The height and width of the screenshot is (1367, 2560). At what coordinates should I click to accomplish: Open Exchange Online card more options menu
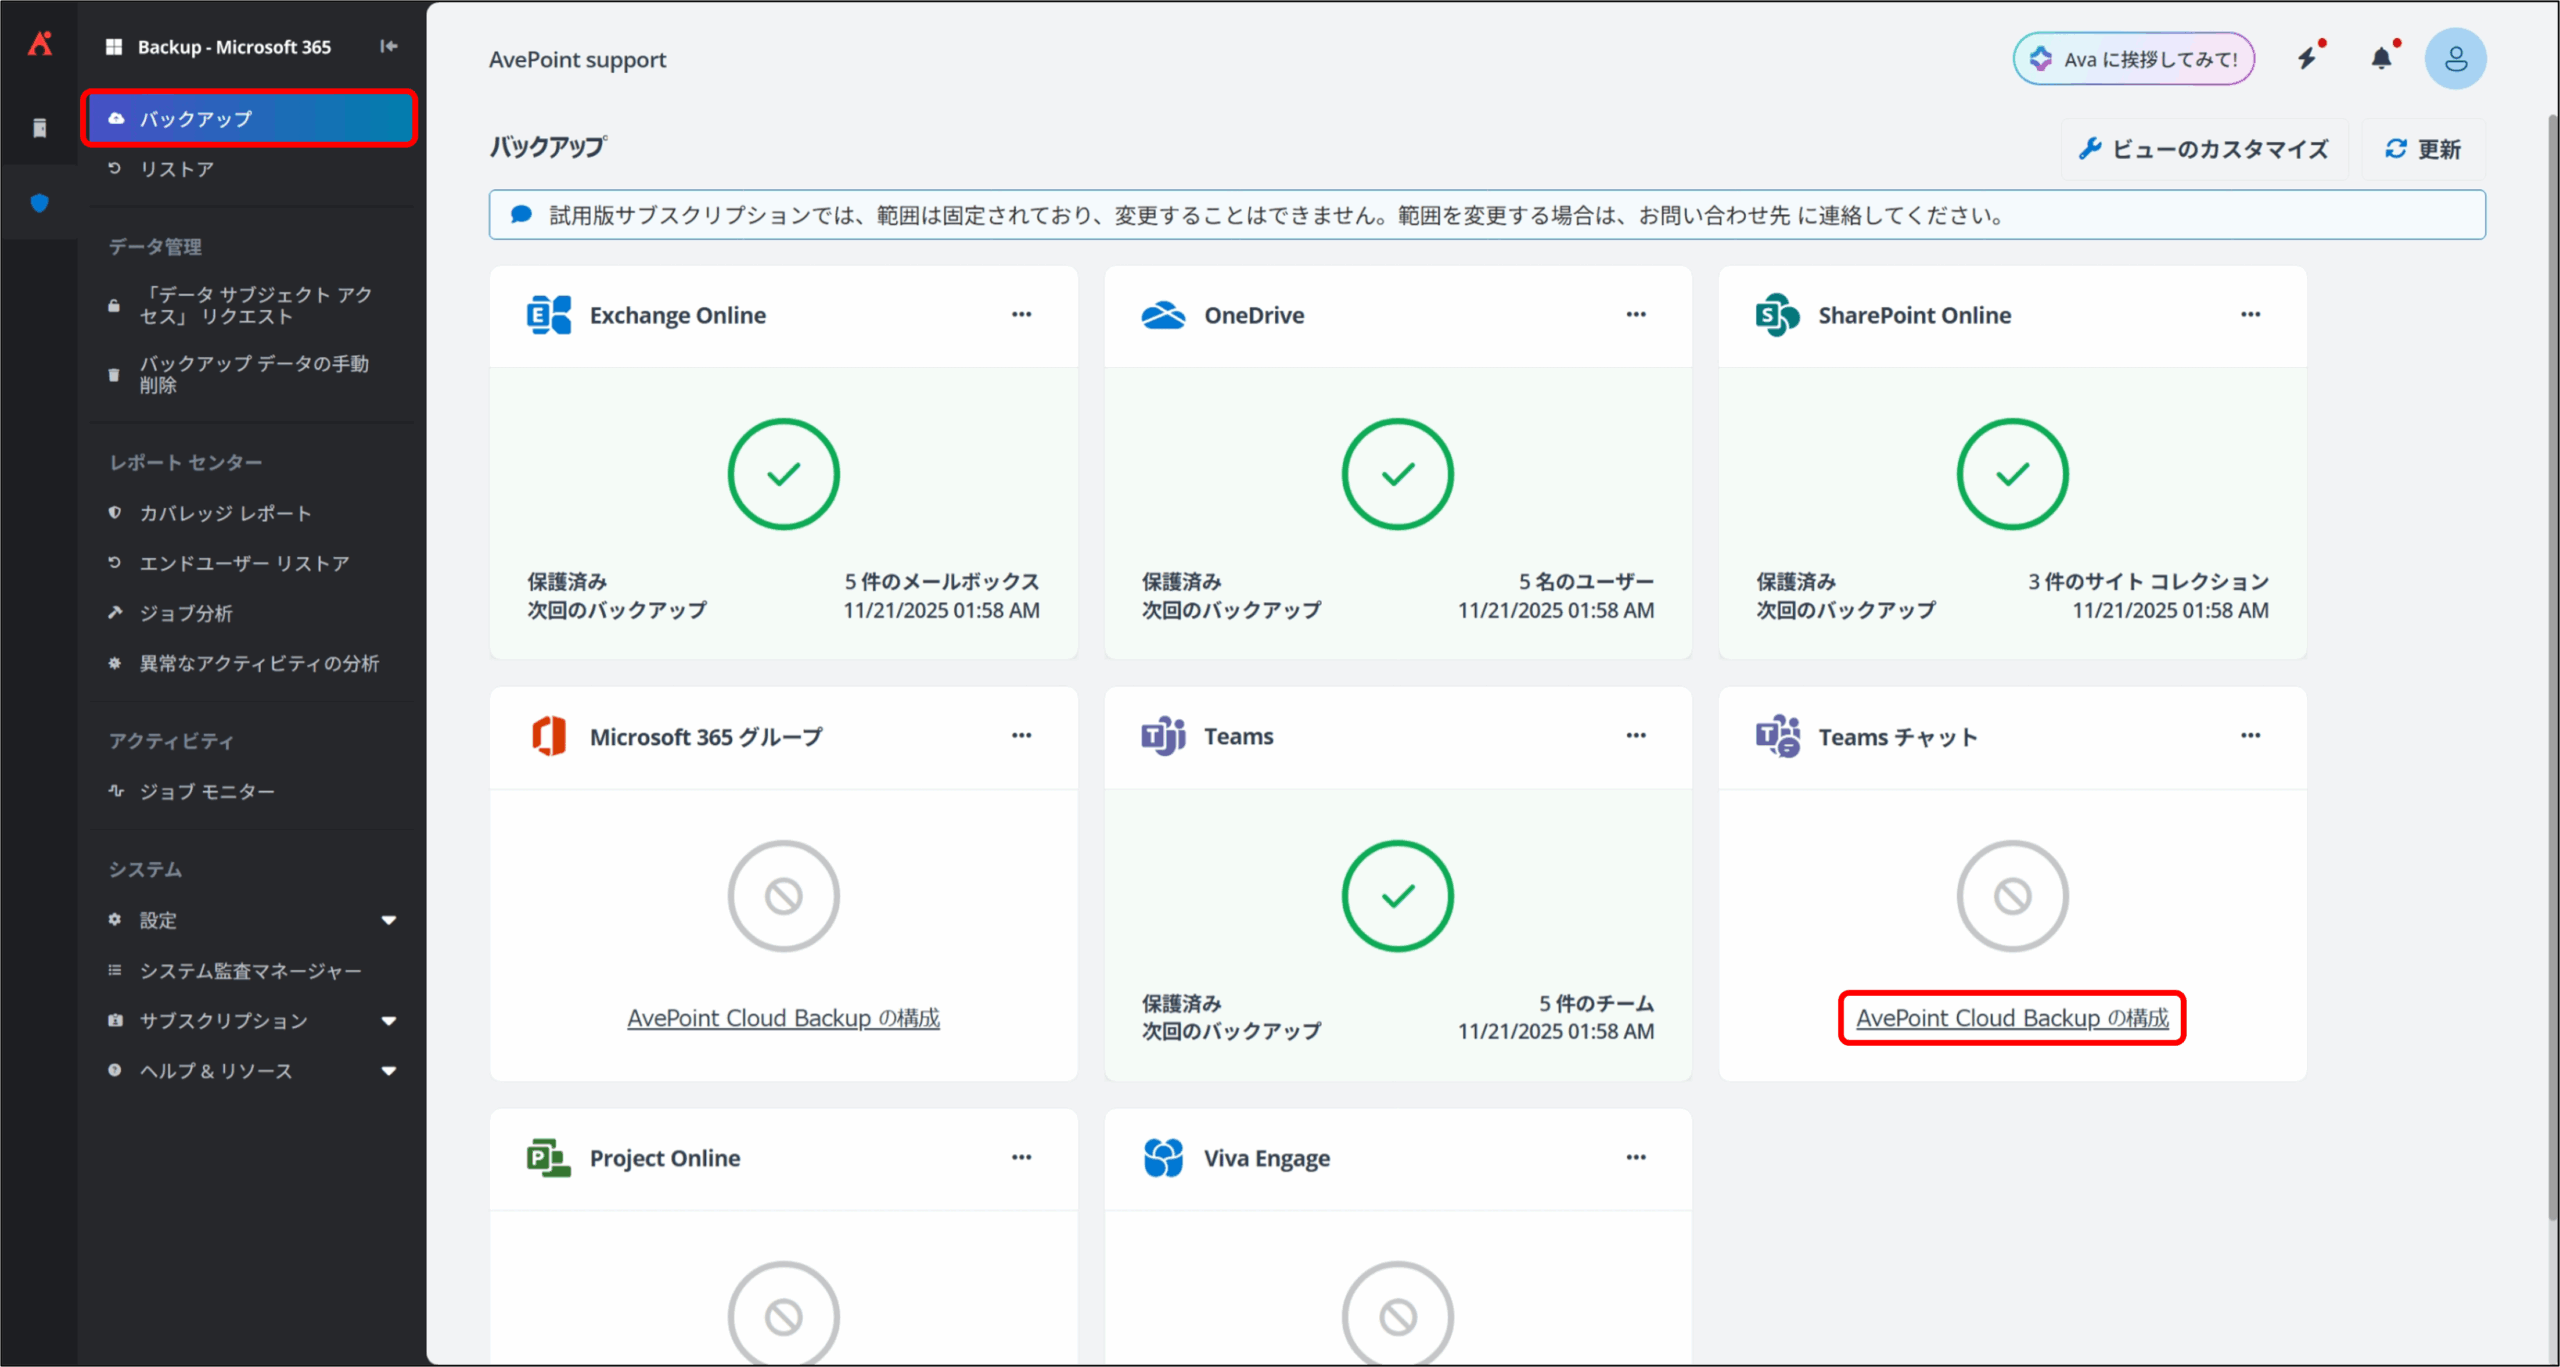tap(1021, 314)
